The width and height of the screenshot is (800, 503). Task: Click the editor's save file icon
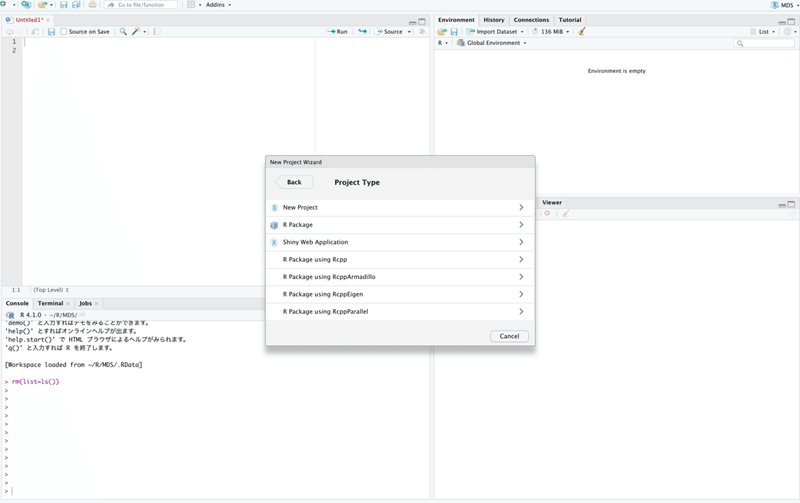52,32
